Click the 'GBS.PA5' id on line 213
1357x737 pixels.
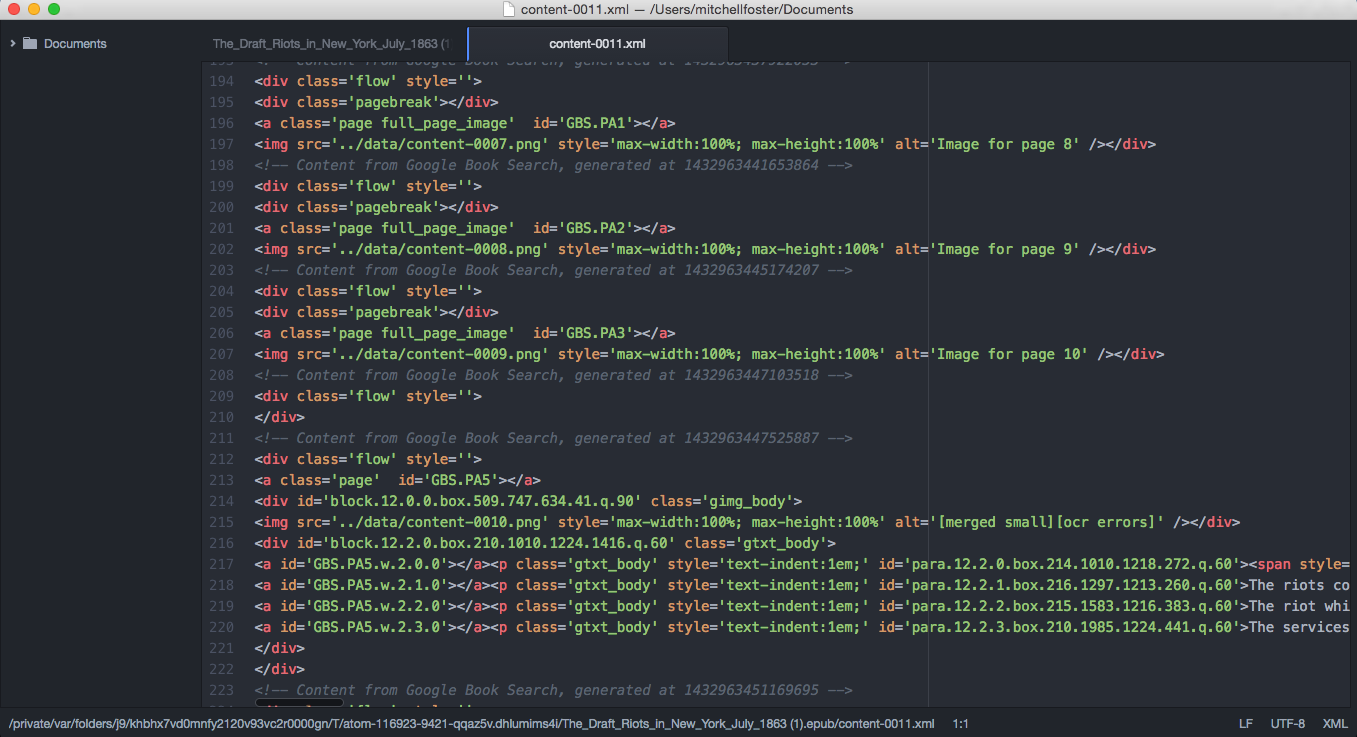(x=461, y=480)
